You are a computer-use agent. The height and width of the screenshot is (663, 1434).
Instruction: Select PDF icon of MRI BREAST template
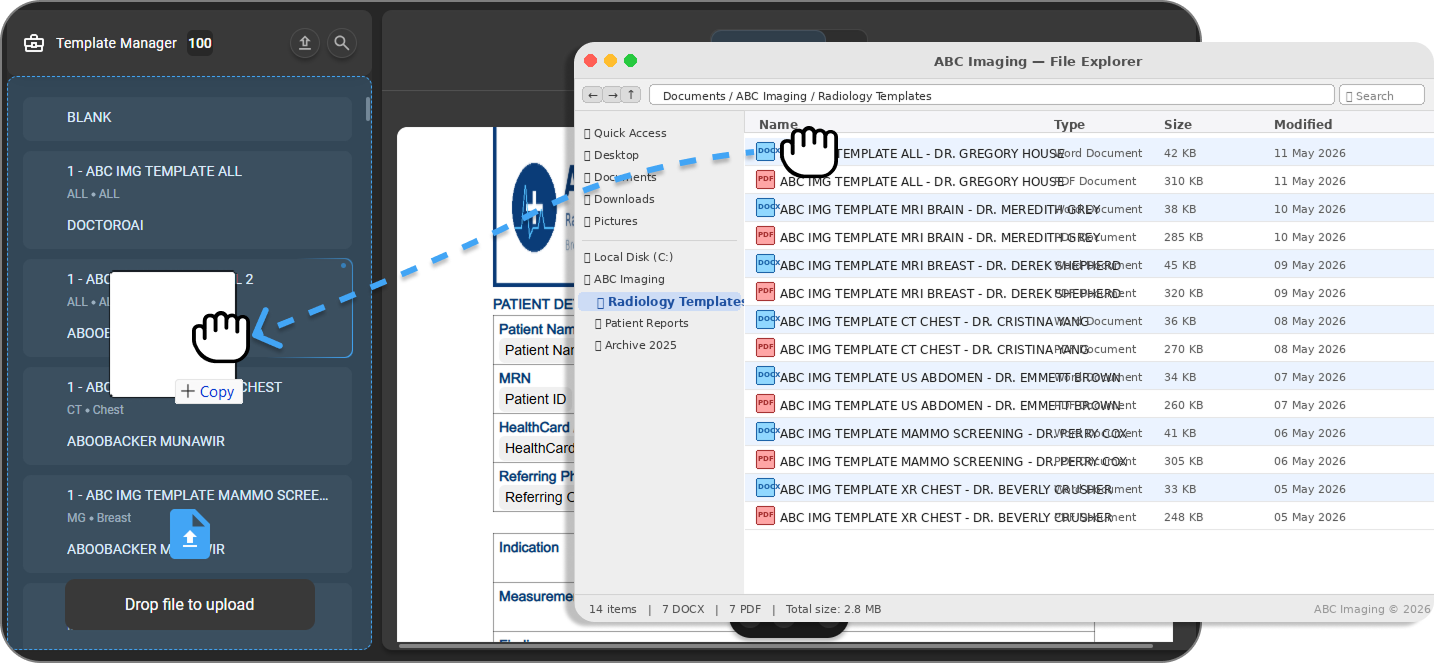pos(765,292)
